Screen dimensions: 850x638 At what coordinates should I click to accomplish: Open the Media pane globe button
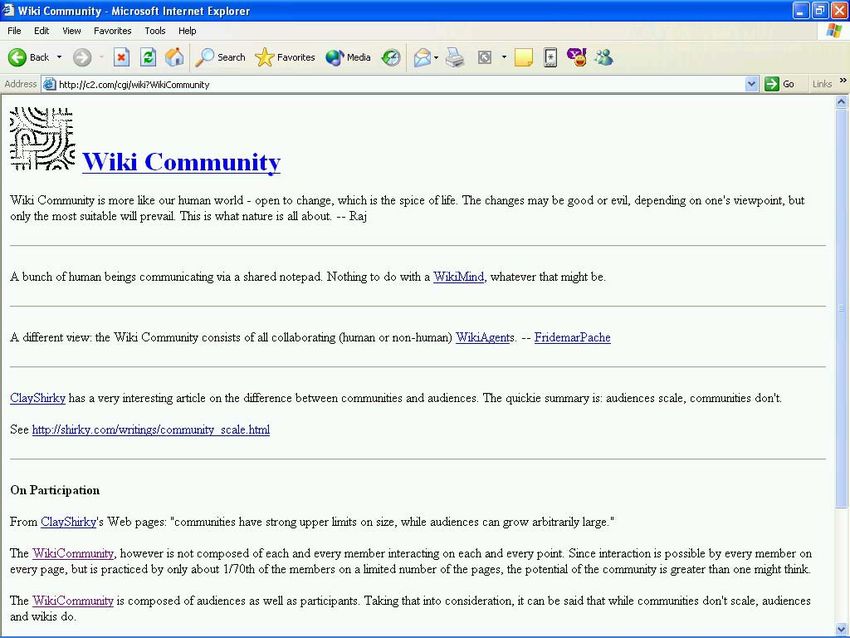[348, 57]
